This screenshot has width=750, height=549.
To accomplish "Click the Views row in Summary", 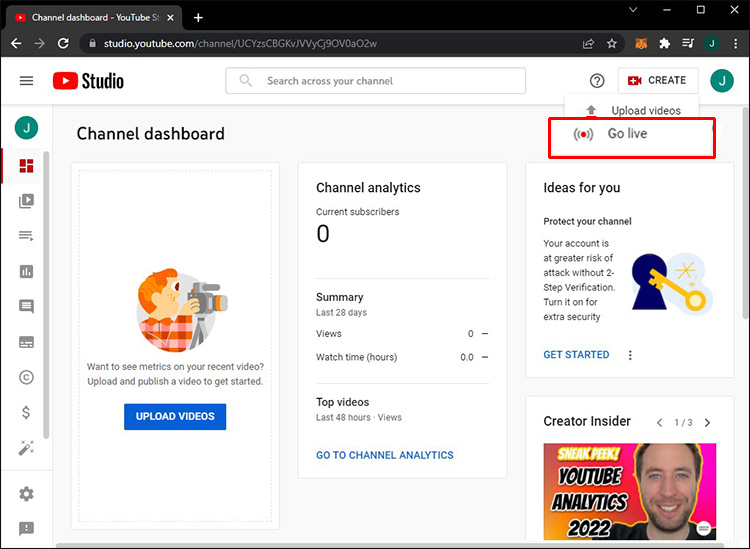I will [402, 334].
